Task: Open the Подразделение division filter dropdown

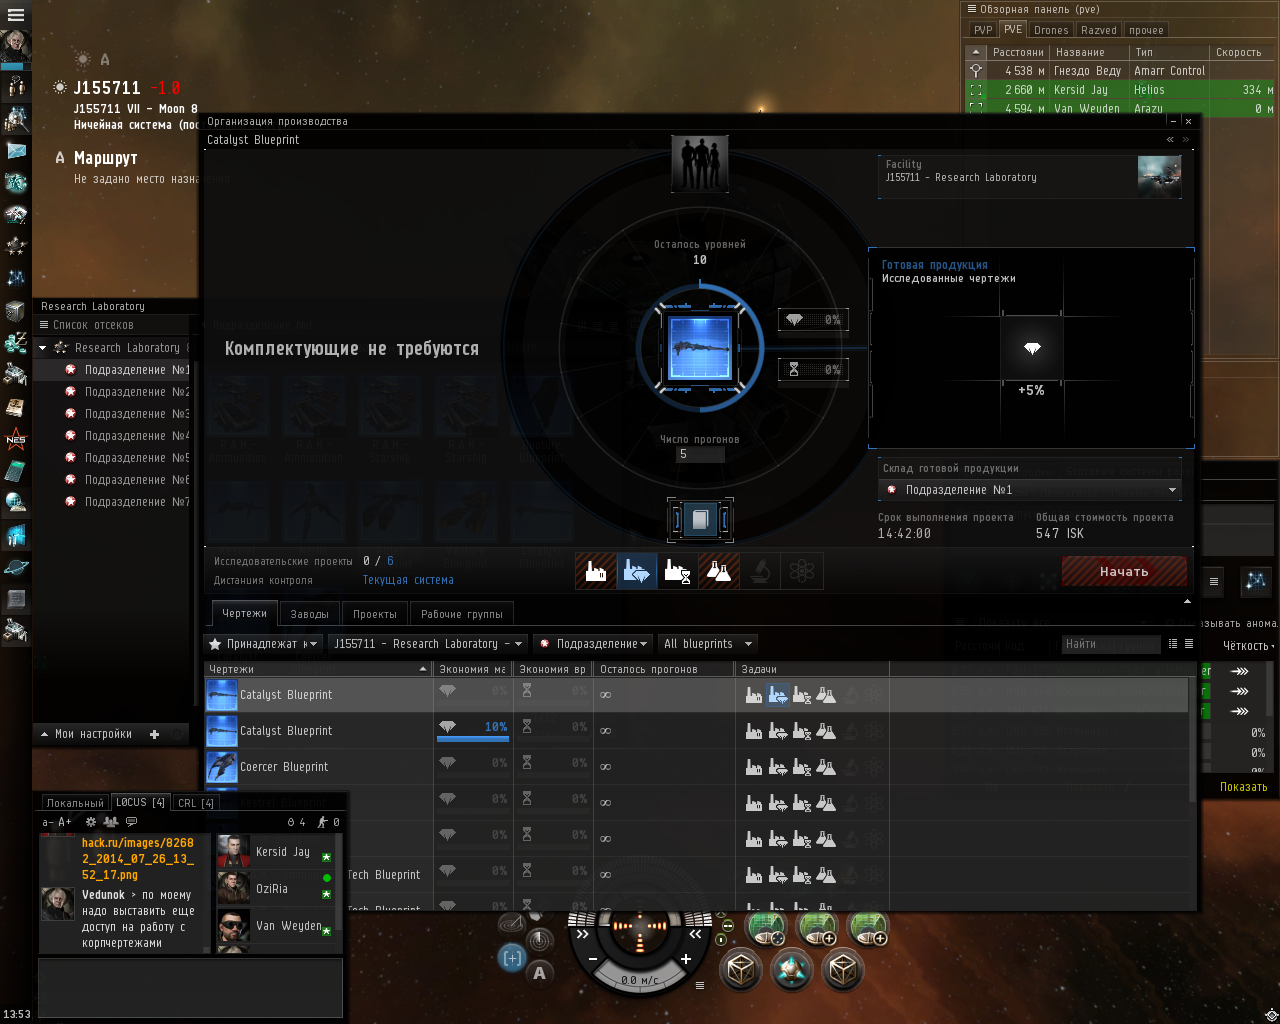Action: click(593, 644)
